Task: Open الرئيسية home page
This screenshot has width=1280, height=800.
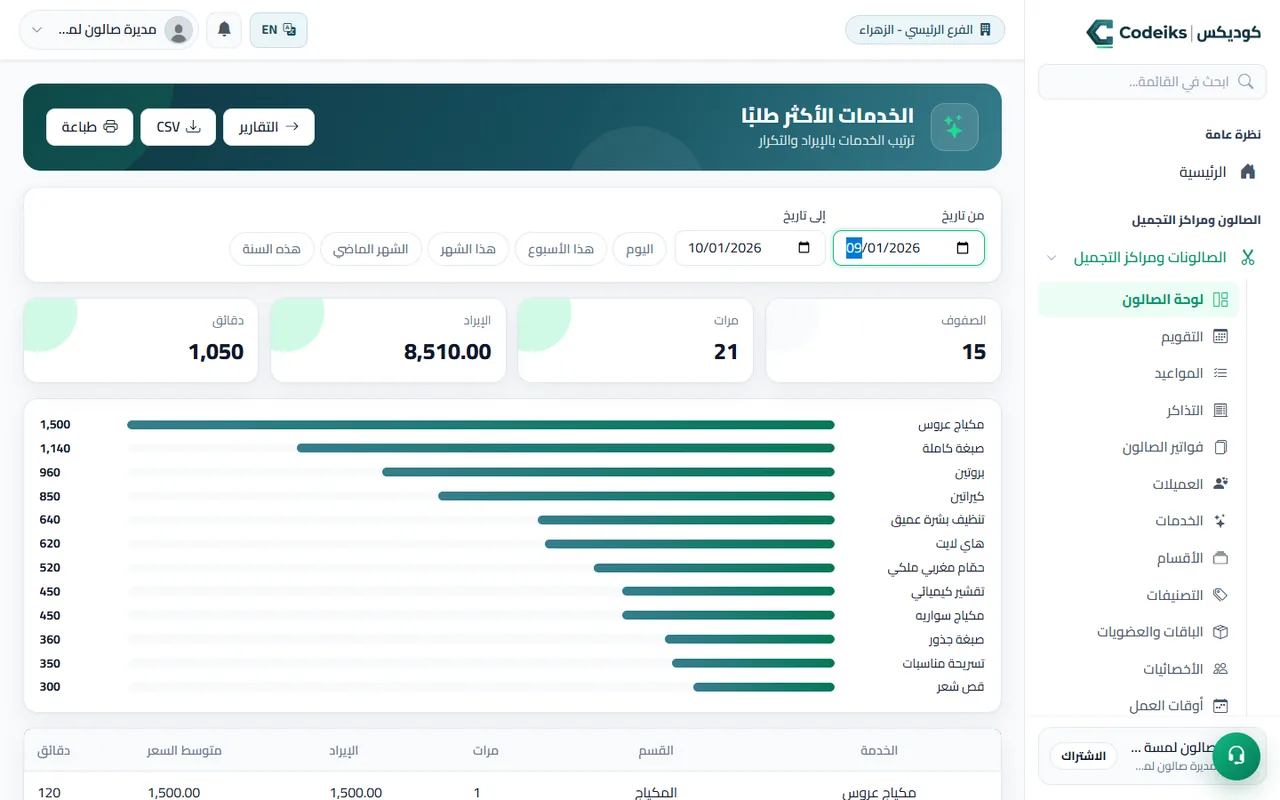Action: [1217, 172]
